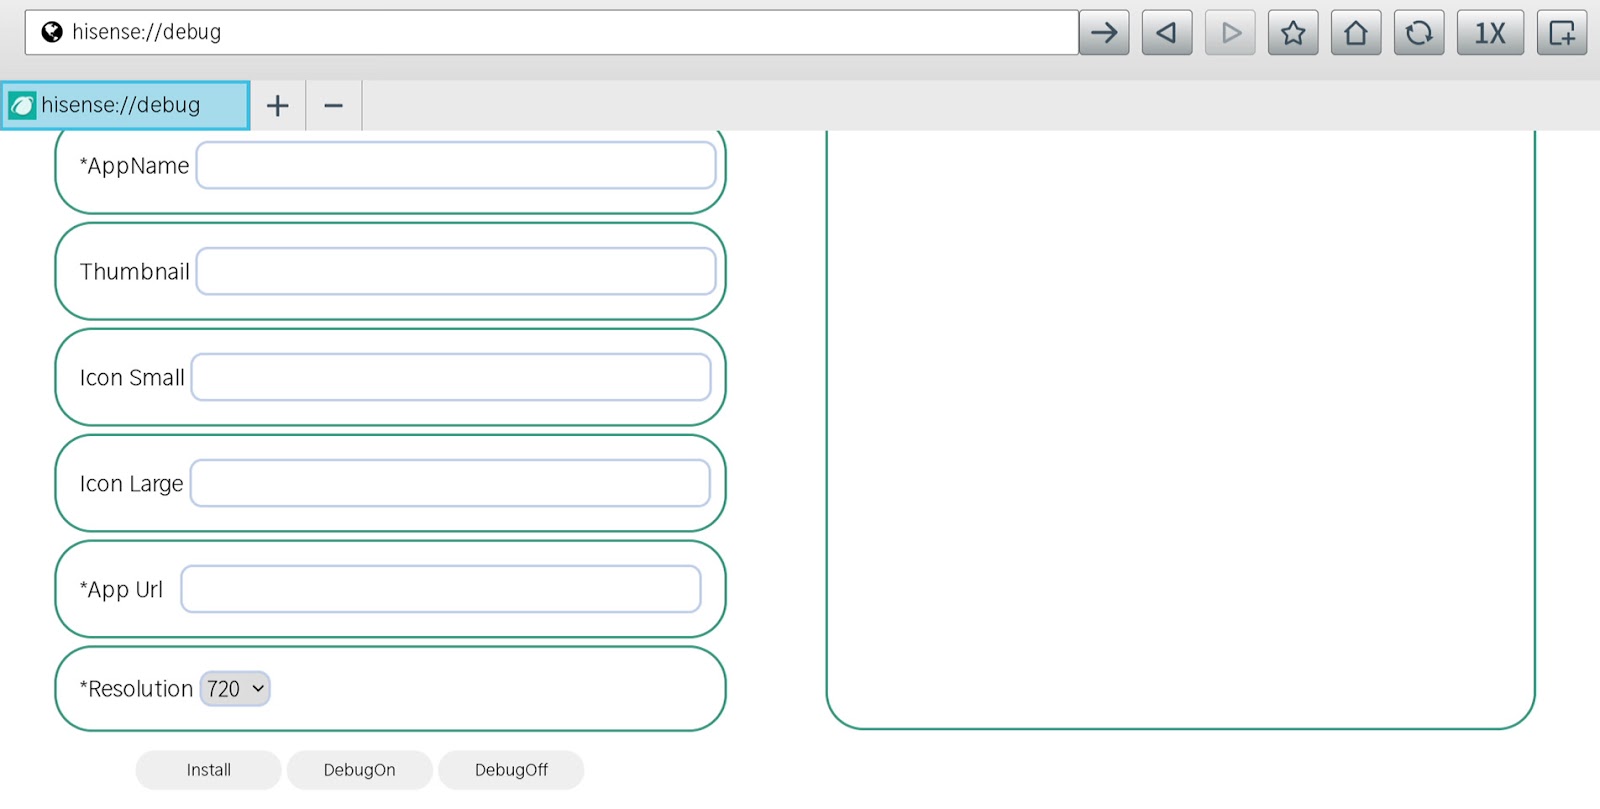Focus the AppName text field
The image size is (1600, 809).
point(456,166)
